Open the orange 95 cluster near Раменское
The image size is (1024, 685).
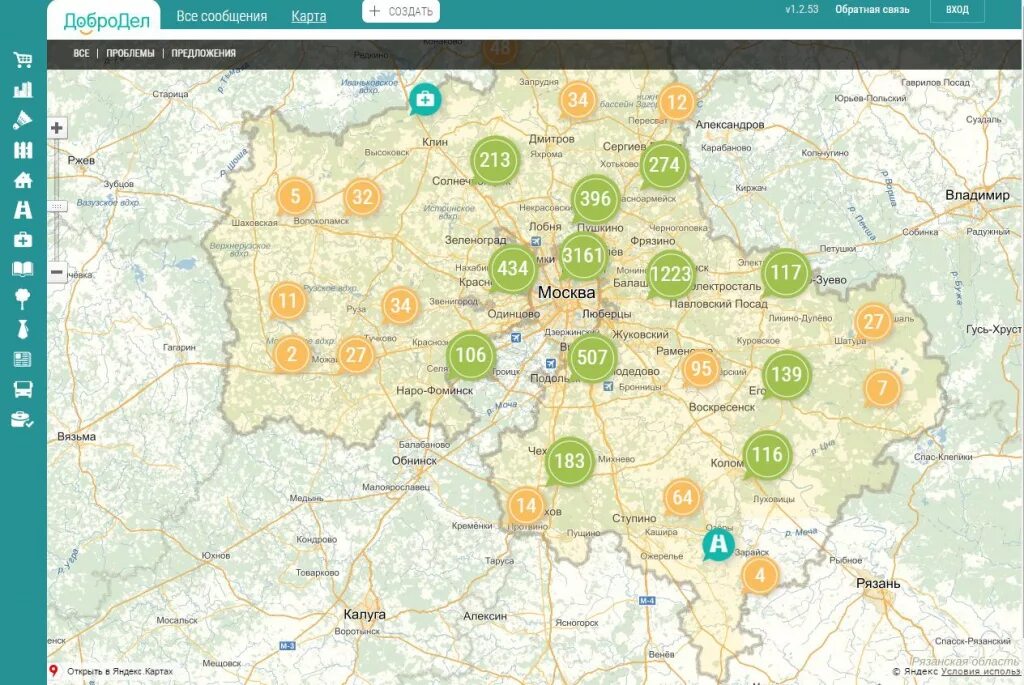pos(701,369)
